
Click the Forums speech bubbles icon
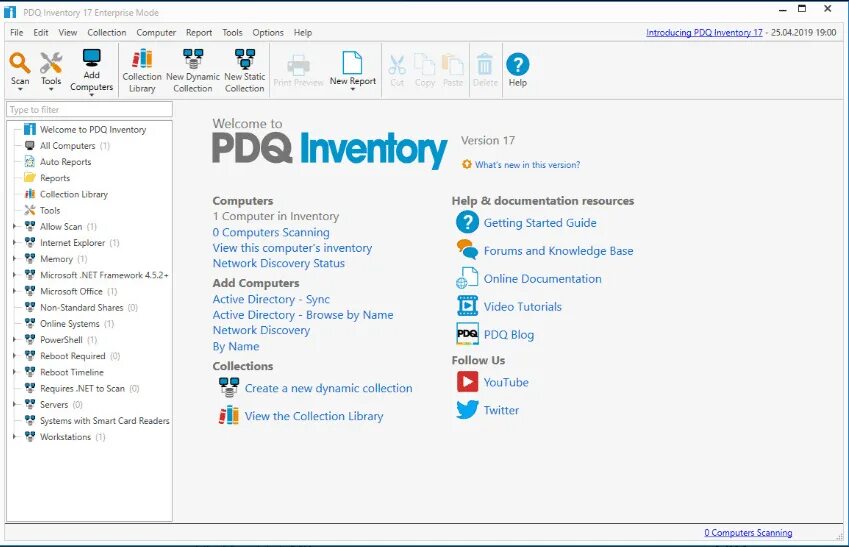click(x=467, y=250)
